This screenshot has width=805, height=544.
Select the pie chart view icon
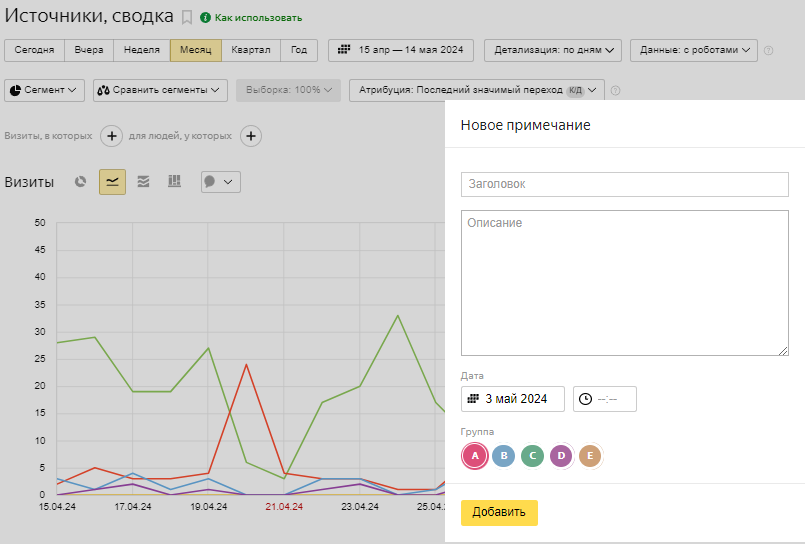point(81,182)
